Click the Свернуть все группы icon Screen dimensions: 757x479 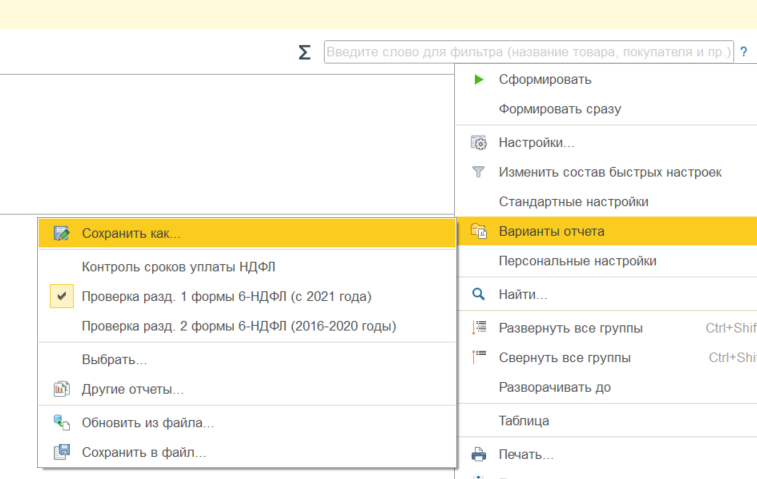tap(478, 358)
